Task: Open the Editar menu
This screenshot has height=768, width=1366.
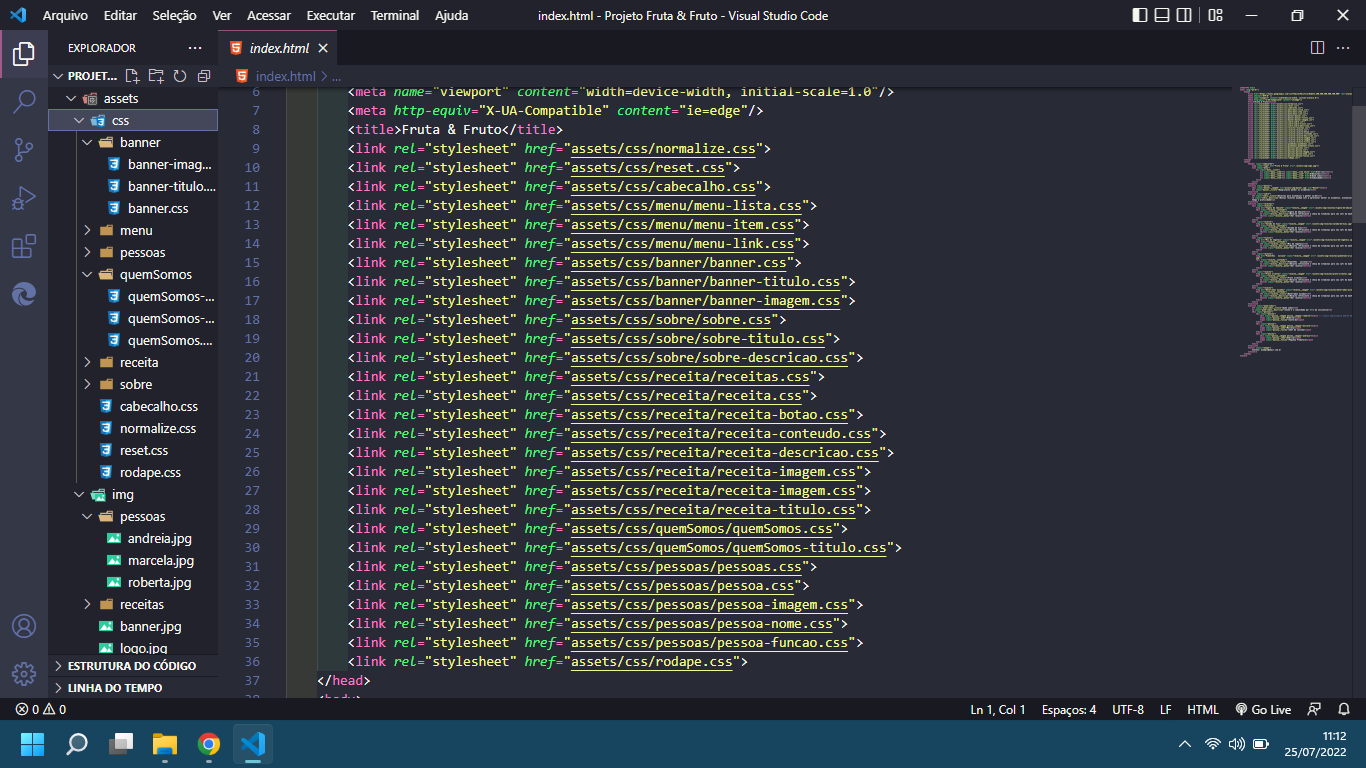Action: (x=120, y=15)
